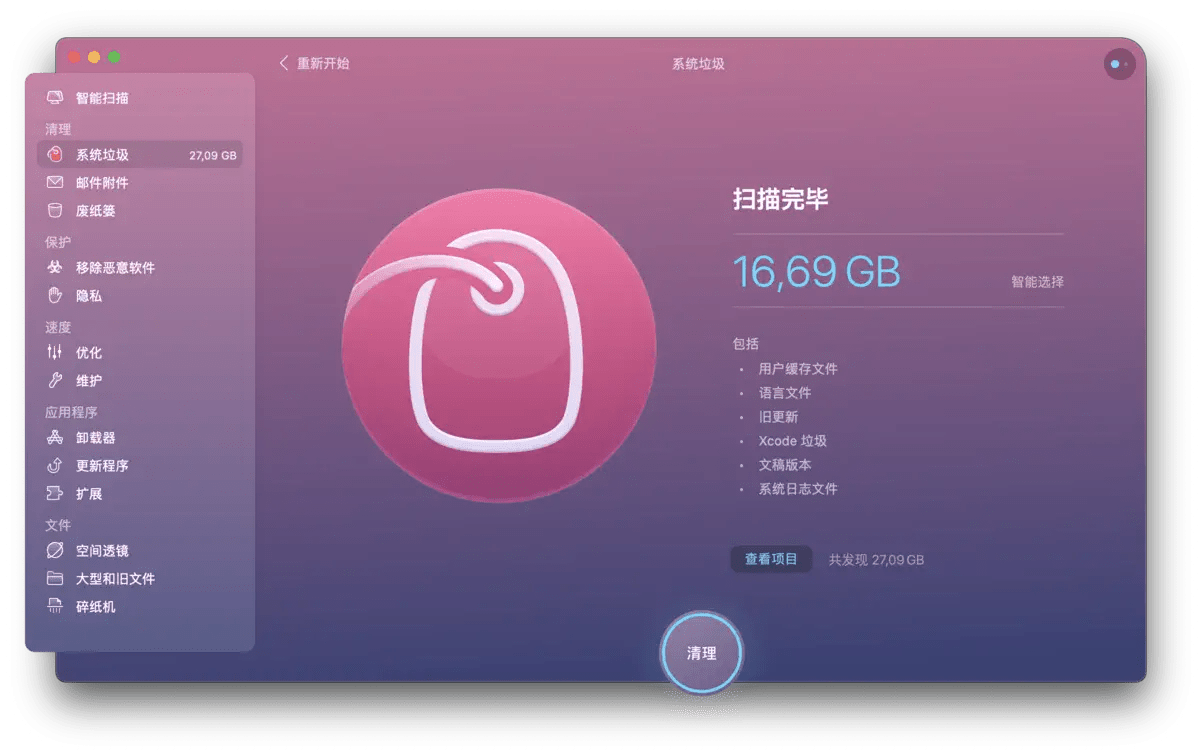Open the assistant dot icon at top right
This screenshot has width=1202, height=756.
(1119, 64)
